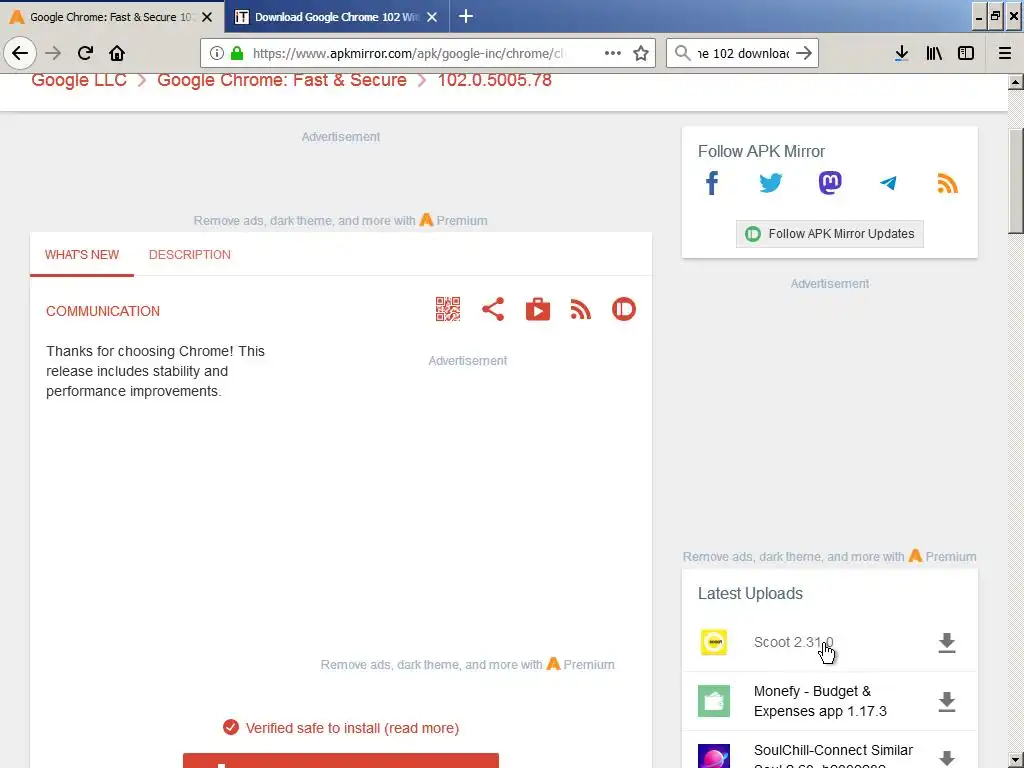Viewport: 1024px width, 768px height.
Task: Click the search magnifier icon
Action: coord(682,53)
